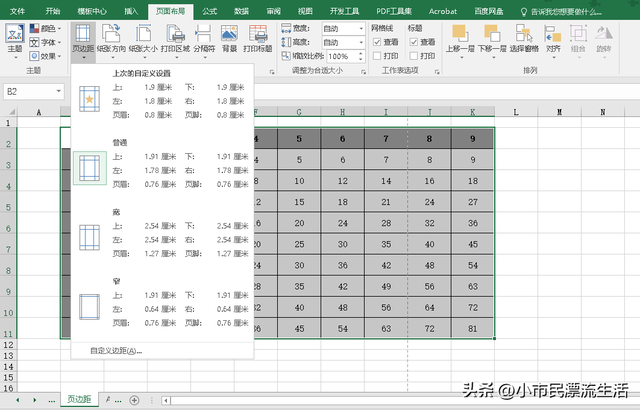
Task: Switch to the 公式 (Formulas) tab
Action: point(209,11)
